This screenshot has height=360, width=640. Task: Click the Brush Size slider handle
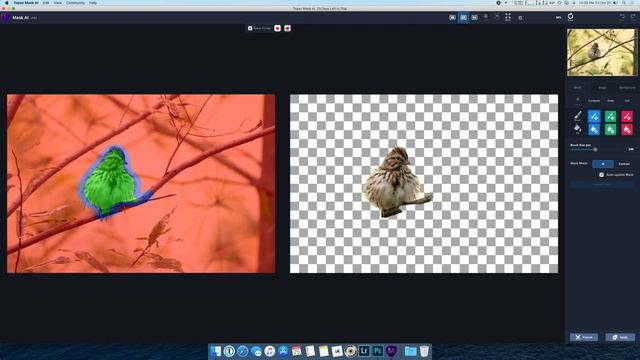(596, 150)
